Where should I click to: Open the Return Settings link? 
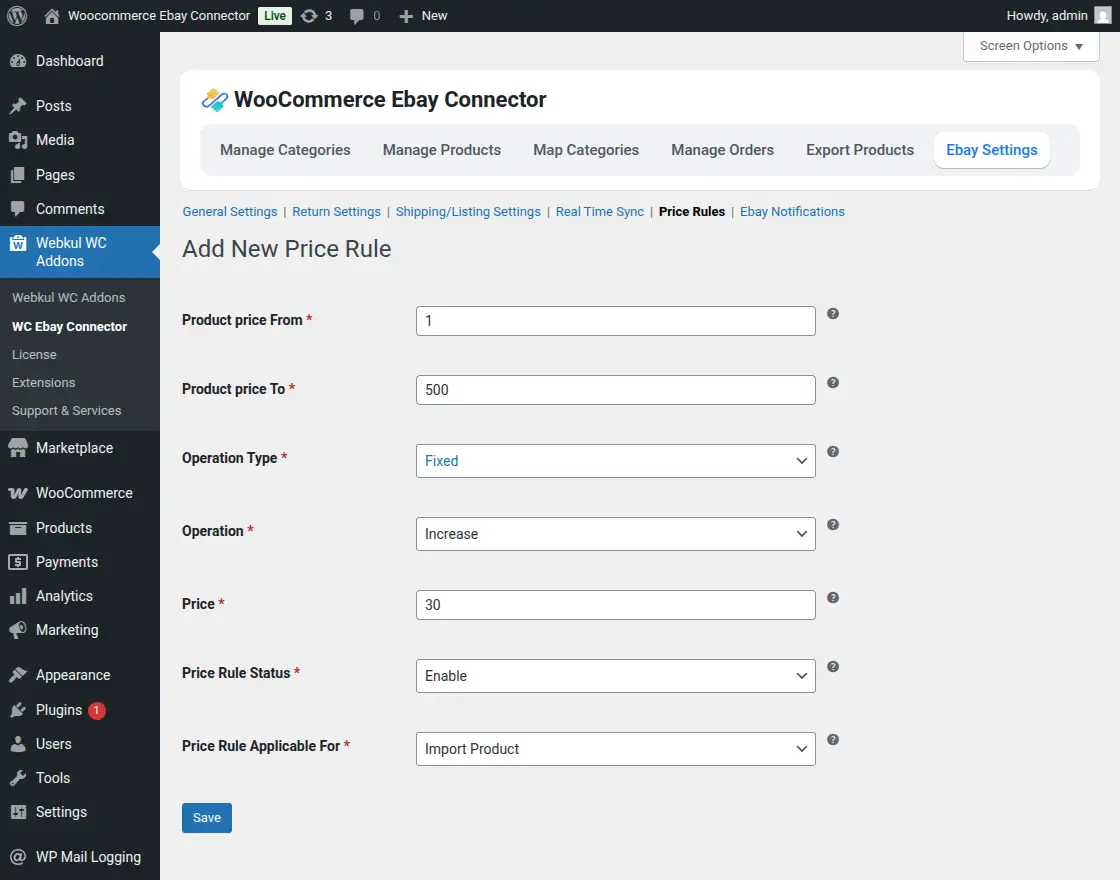coord(336,211)
